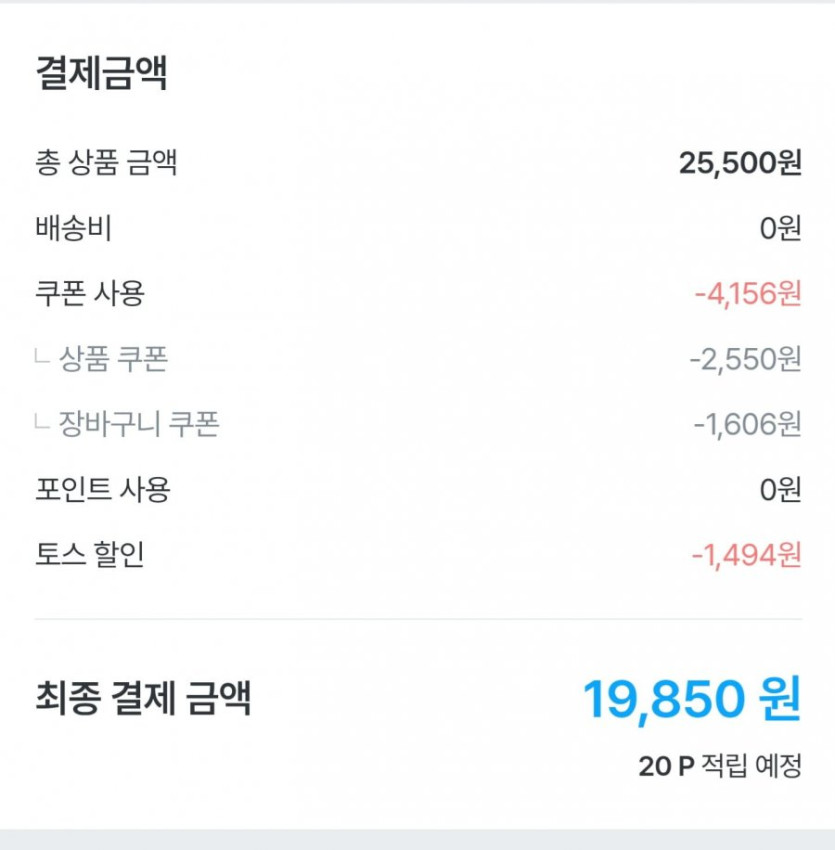Click the 0원 point usage value
Image resolution: width=835 pixels, height=850 pixels.
(780, 491)
